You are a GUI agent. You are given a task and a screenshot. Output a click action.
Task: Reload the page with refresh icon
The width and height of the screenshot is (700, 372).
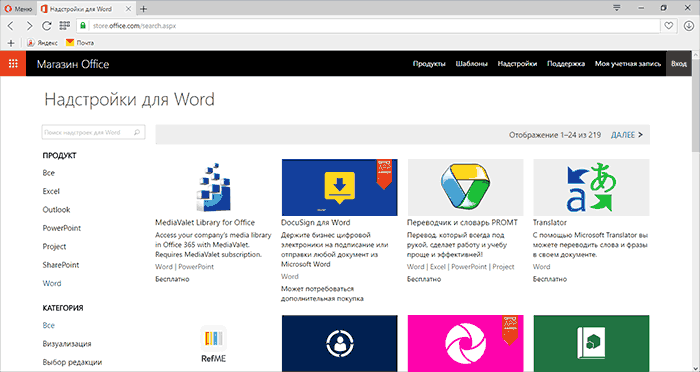46,26
